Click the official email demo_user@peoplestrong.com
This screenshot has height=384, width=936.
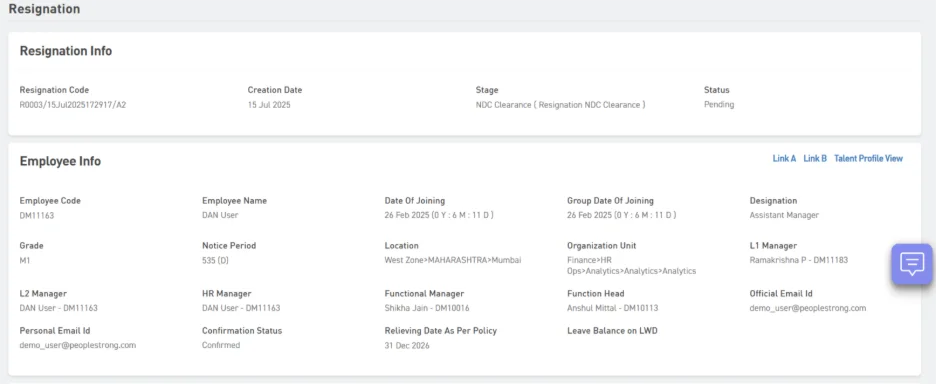[808, 308]
